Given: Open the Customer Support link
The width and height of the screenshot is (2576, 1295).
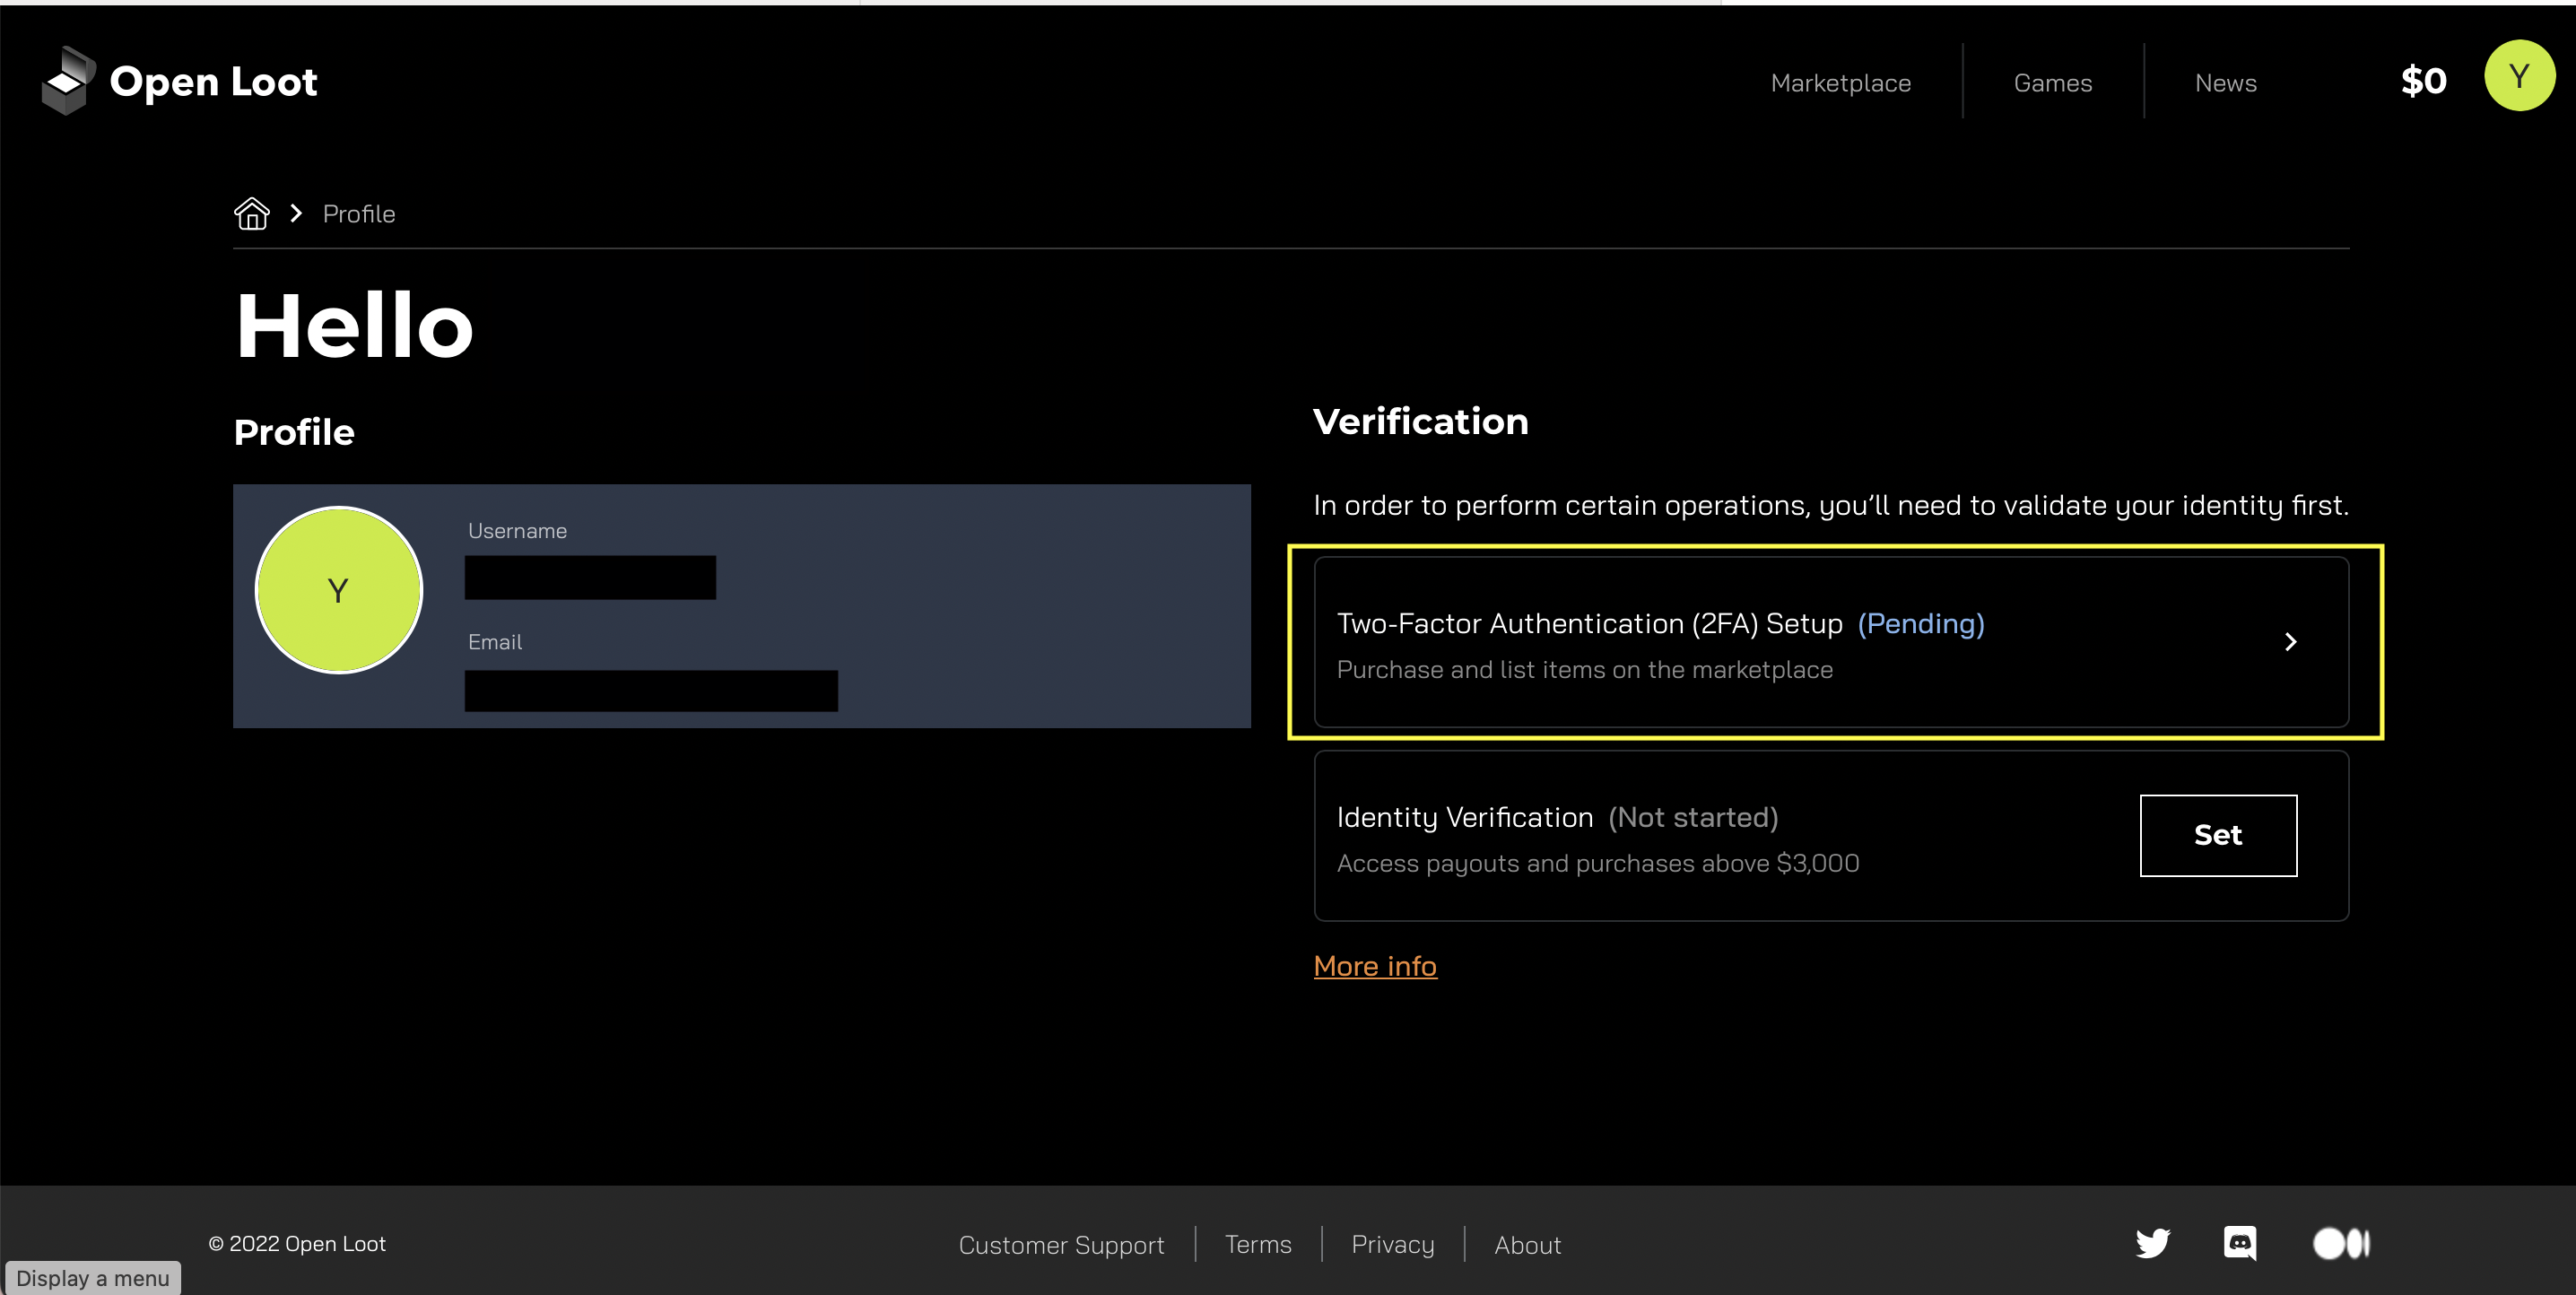Looking at the screenshot, I should pos(1061,1244).
